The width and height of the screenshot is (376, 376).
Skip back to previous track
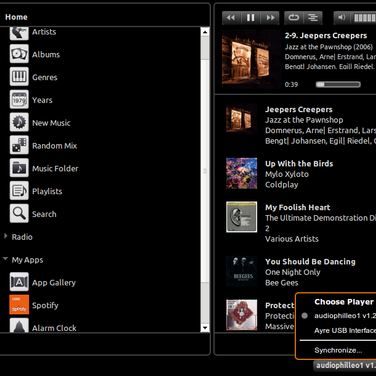tap(231, 18)
